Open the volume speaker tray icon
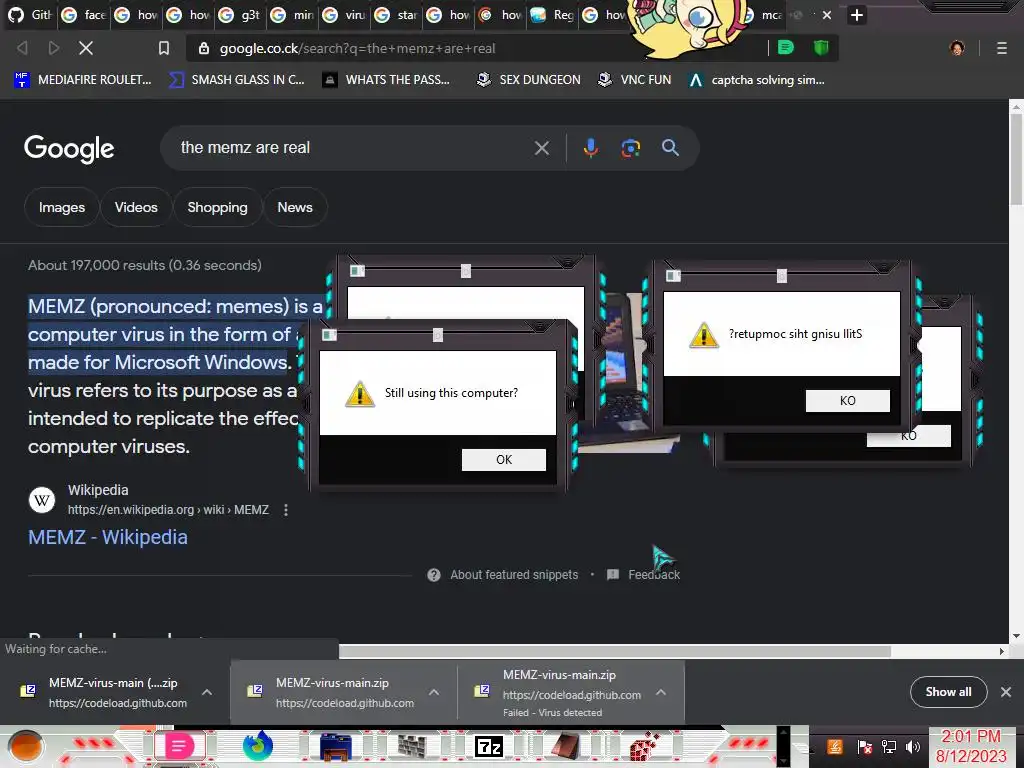The height and width of the screenshot is (768, 1024). point(912,746)
